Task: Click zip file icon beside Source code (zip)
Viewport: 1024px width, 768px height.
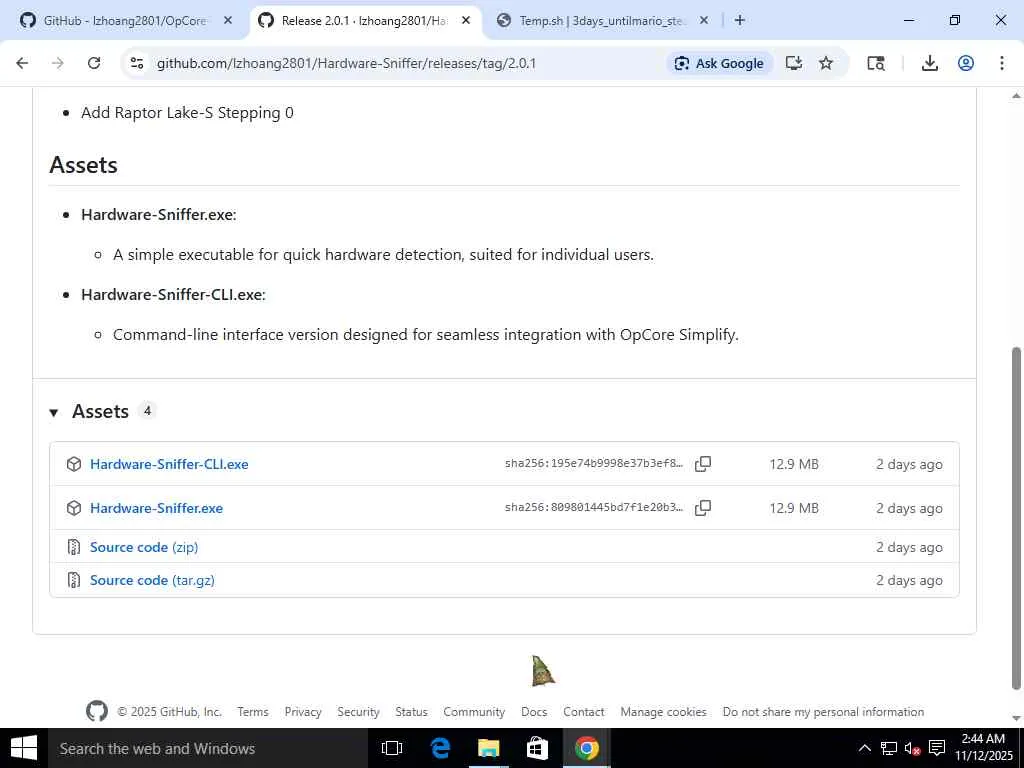Action: [74, 547]
